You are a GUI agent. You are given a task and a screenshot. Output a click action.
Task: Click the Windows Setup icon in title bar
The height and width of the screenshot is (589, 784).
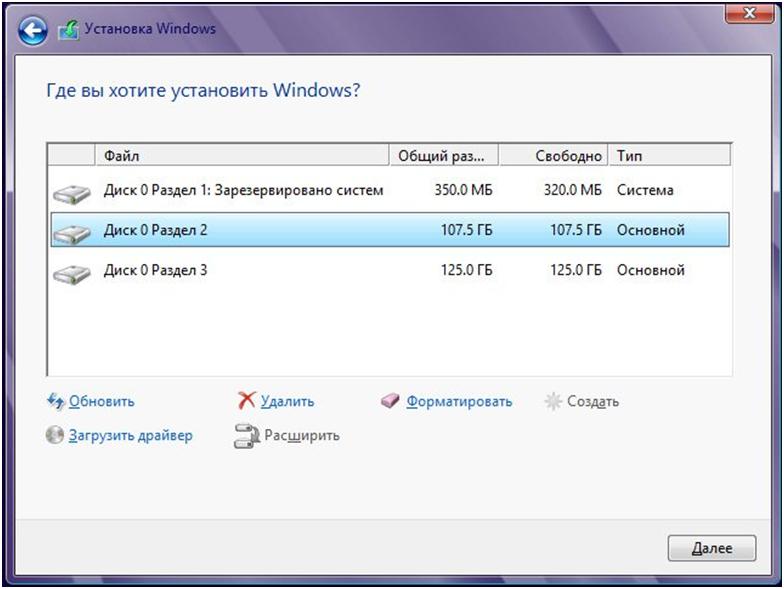tap(68, 30)
